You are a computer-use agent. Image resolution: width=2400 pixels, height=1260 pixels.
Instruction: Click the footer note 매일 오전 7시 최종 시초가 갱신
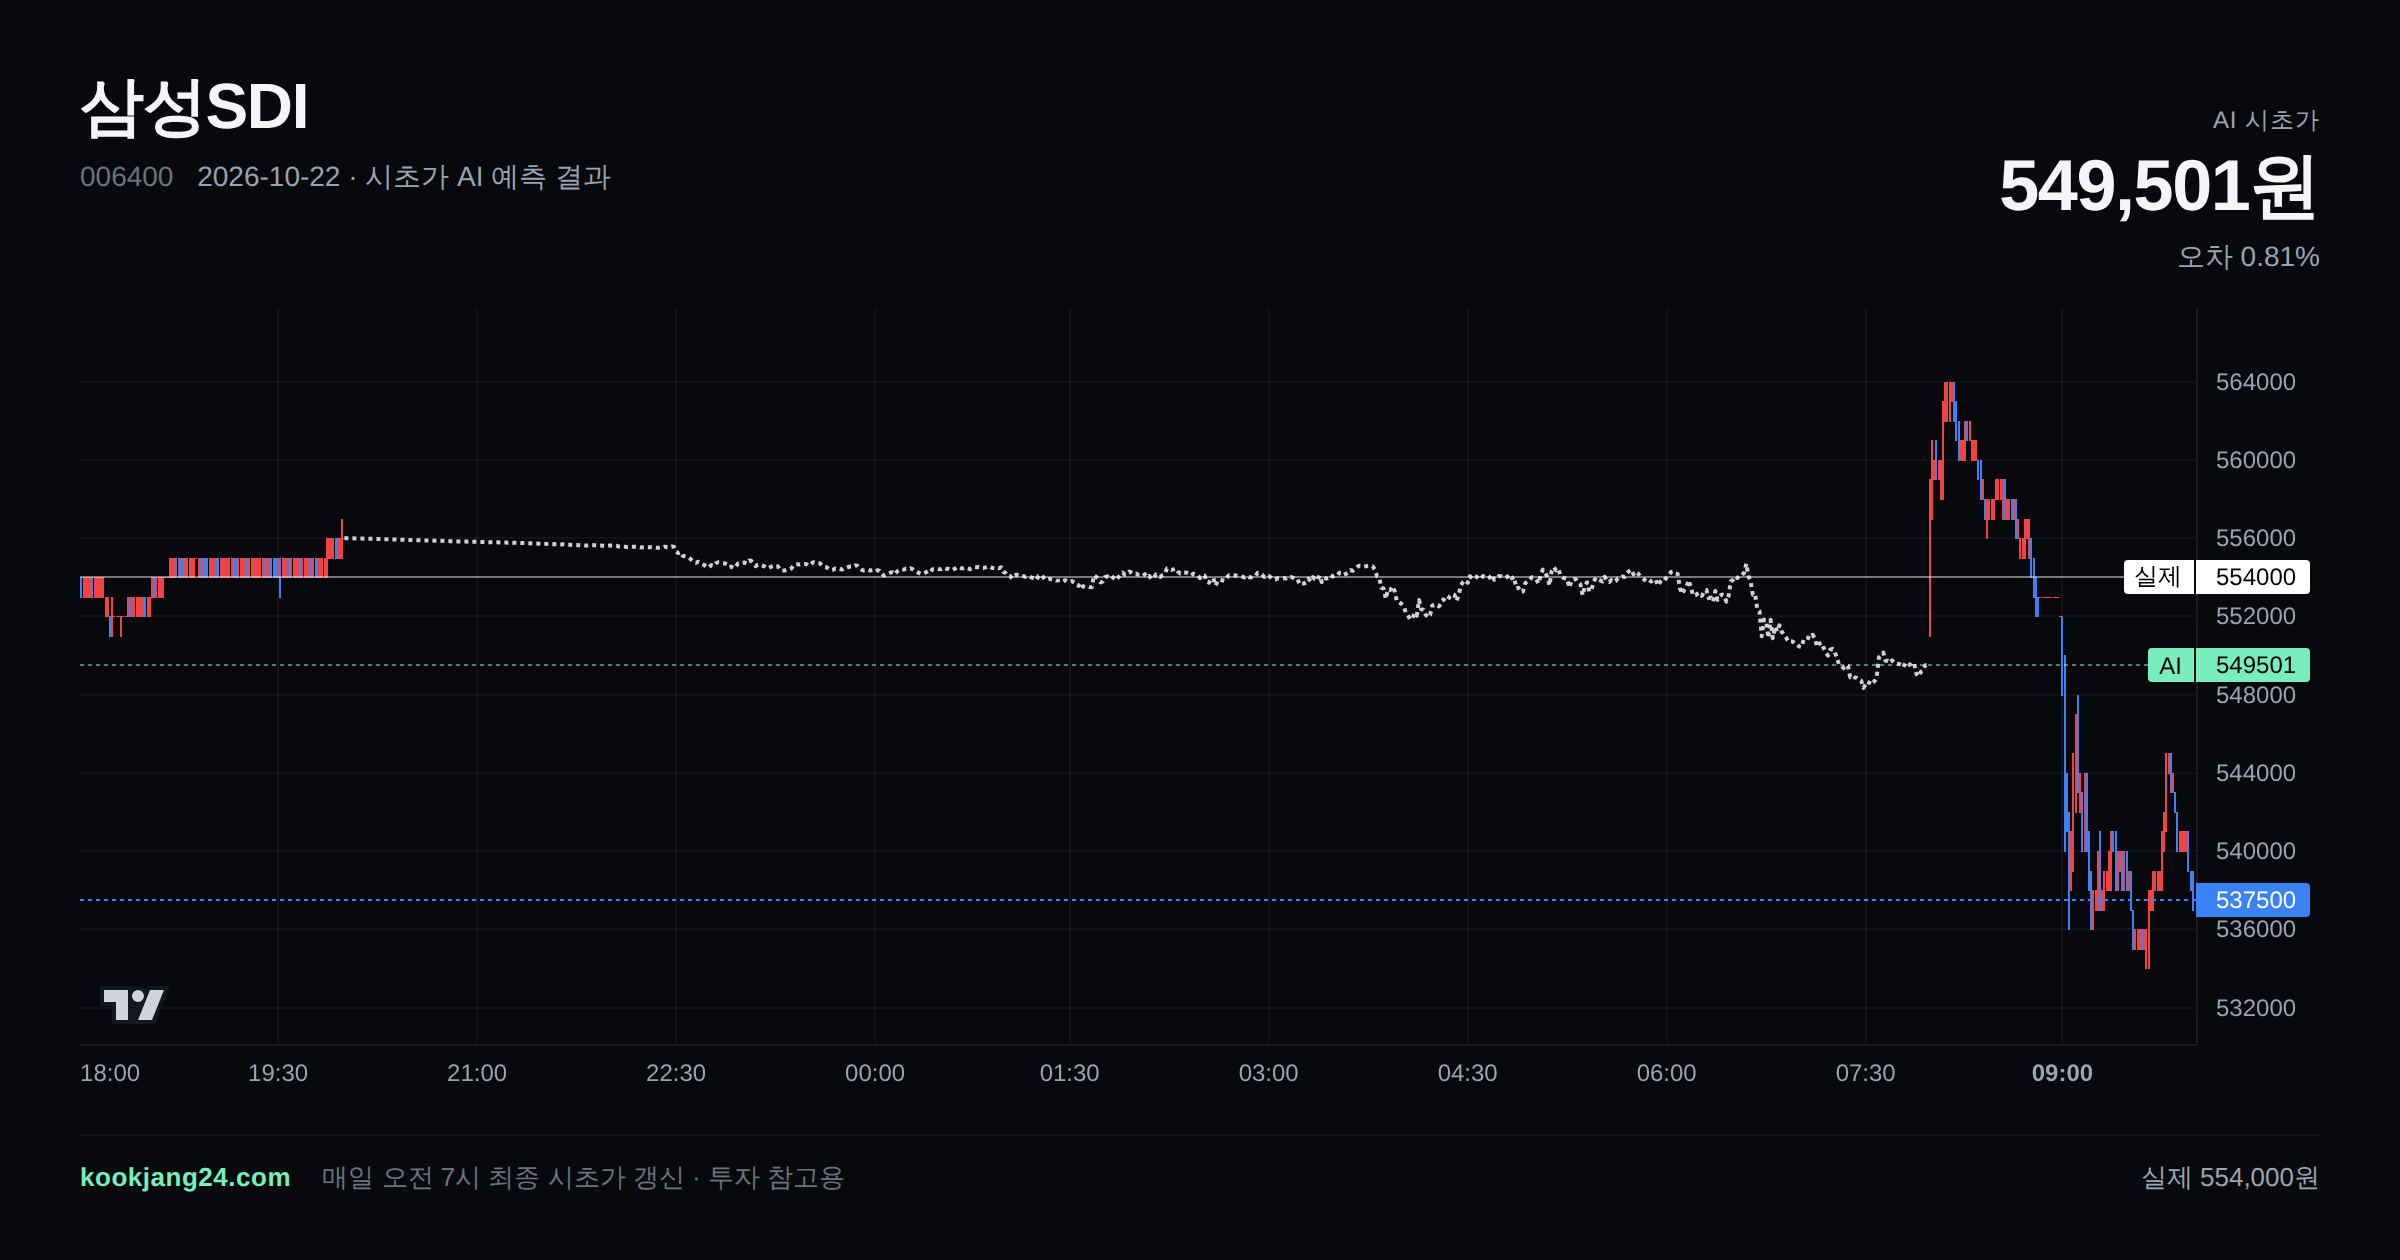[x=503, y=1178]
